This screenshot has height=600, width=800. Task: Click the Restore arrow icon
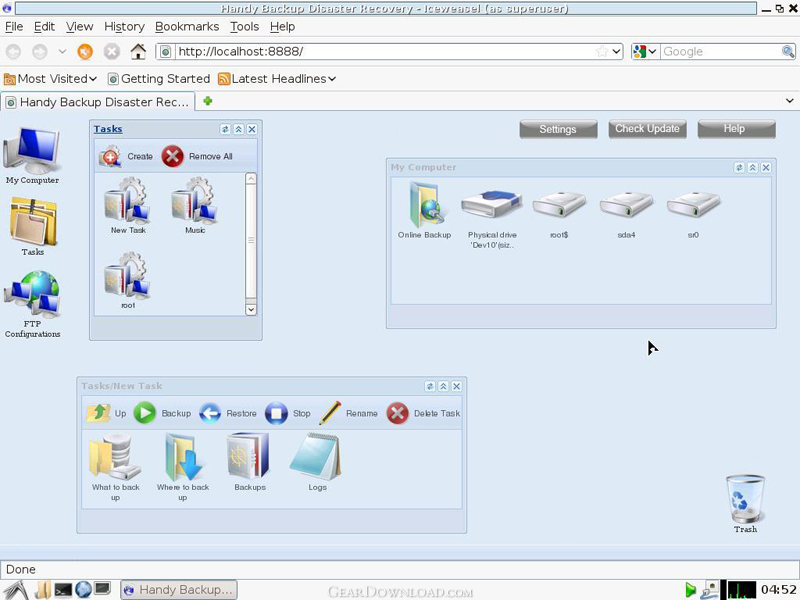pos(210,413)
